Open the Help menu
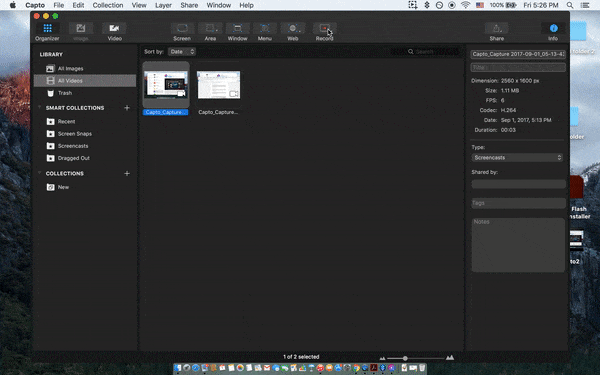This screenshot has height=375, width=600. point(246,5)
